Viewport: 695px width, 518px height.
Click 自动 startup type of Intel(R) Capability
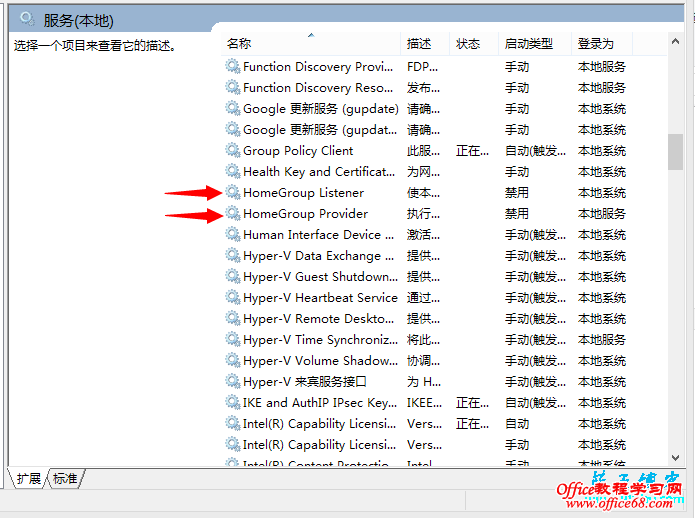pyautogui.click(x=517, y=424)
